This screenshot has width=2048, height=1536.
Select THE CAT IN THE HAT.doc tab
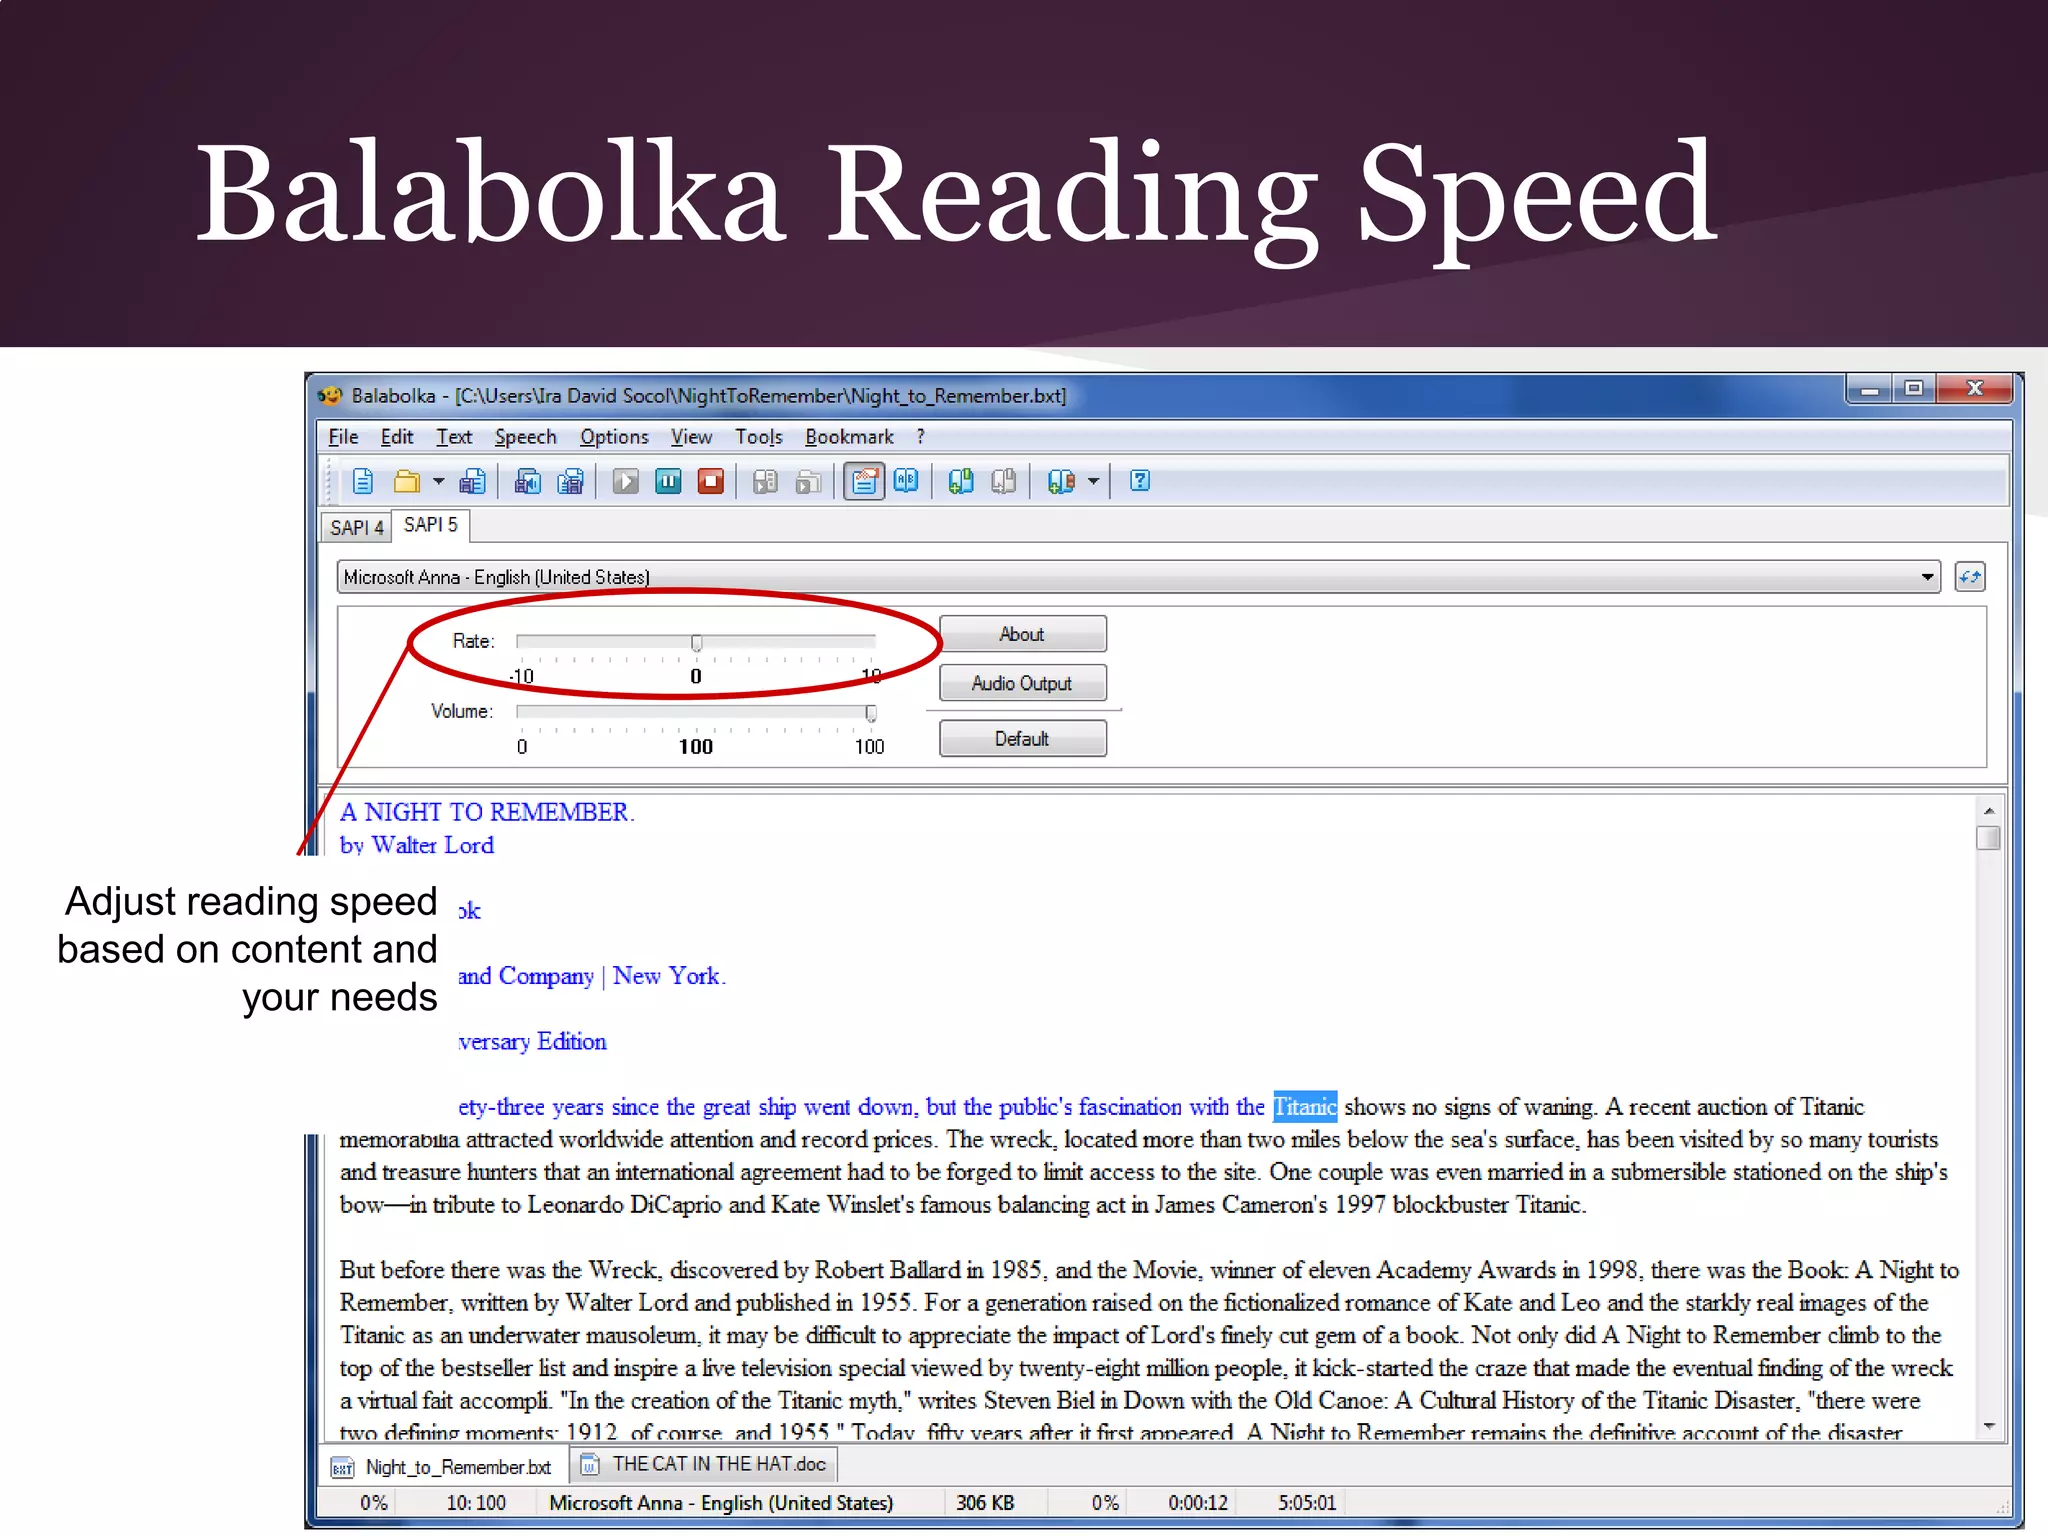coord(704,1464)
